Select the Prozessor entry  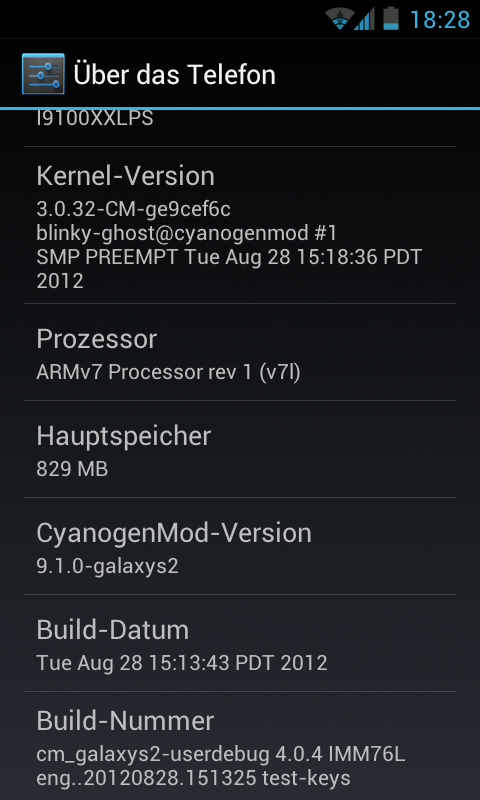240,352
